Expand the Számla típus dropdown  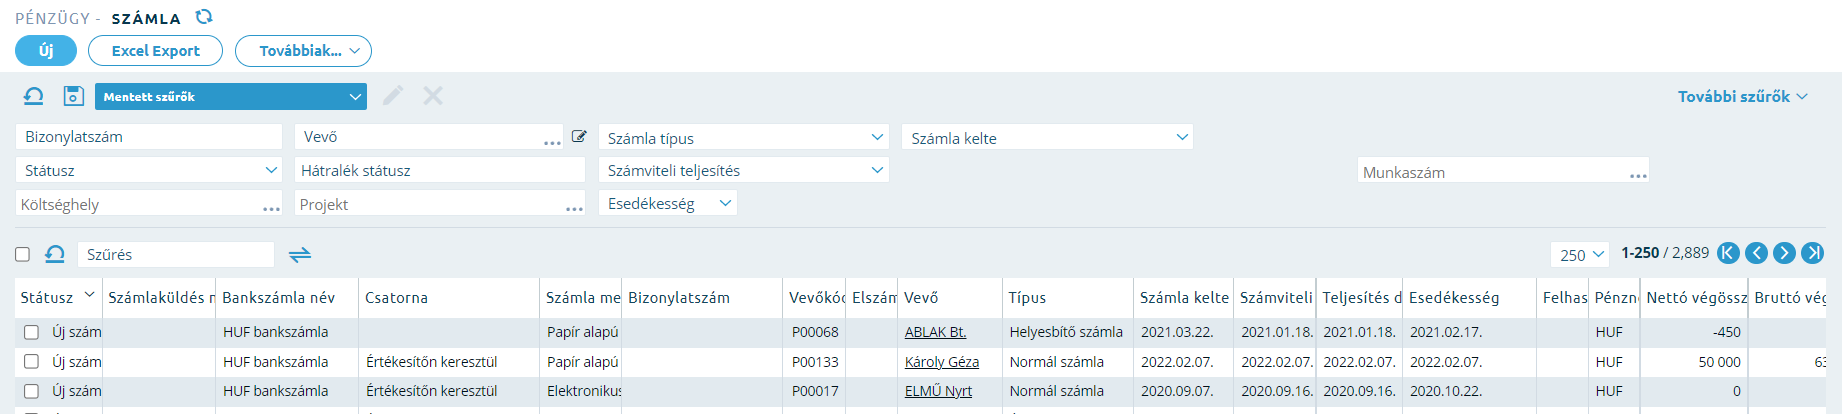(744, 137)
